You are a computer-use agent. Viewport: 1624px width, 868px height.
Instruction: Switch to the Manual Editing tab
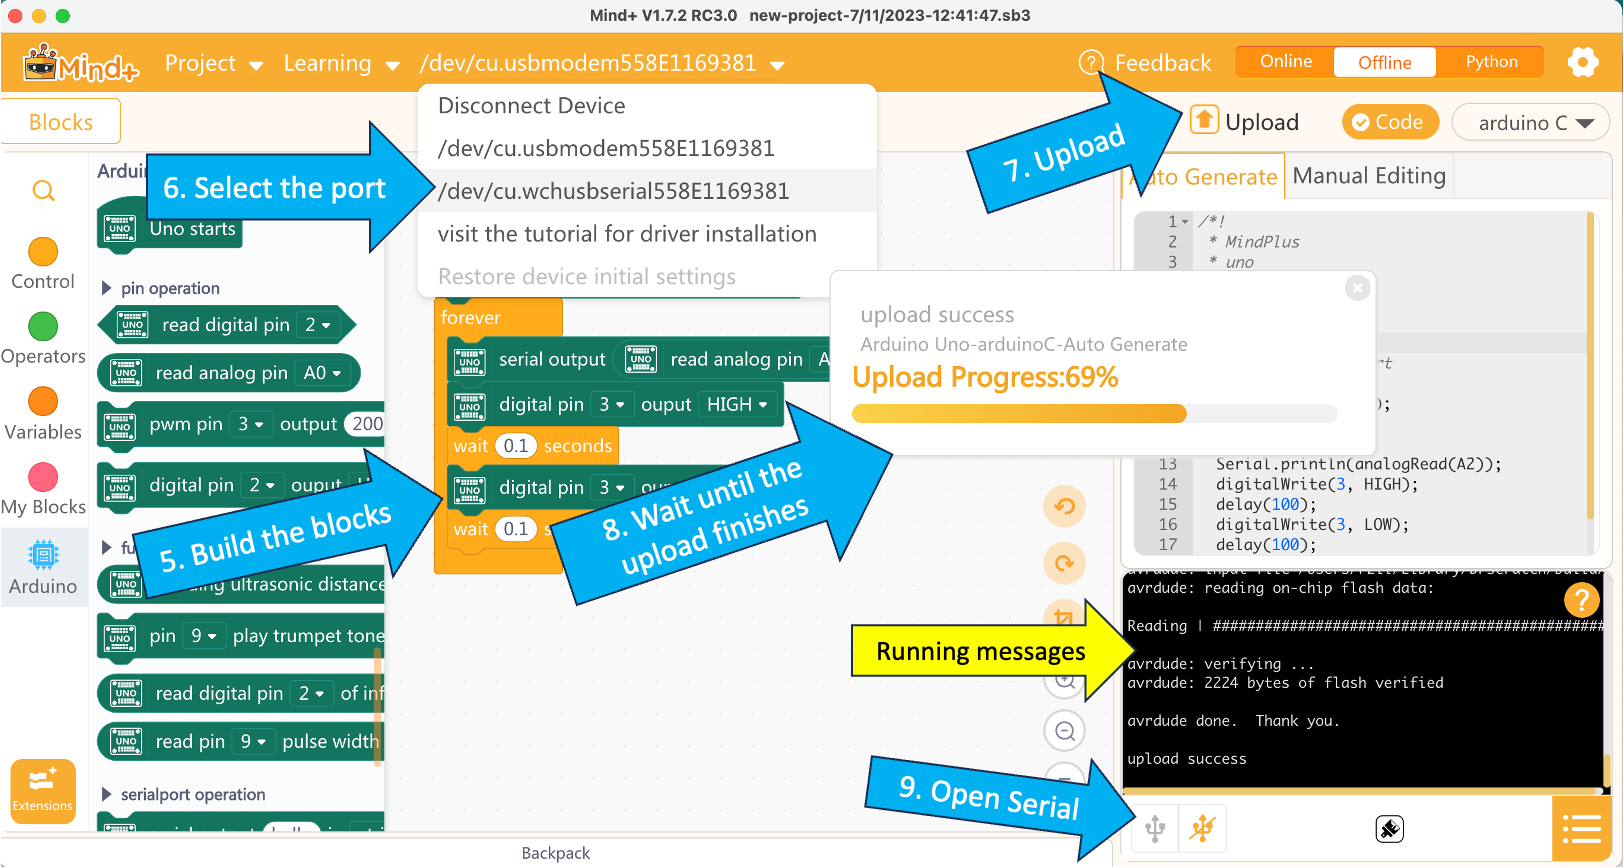tap(1368, 176)
